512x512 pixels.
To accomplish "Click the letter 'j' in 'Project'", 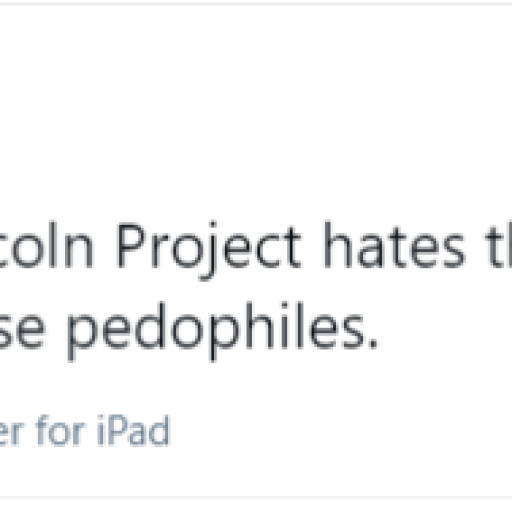I will pos(207,252).
